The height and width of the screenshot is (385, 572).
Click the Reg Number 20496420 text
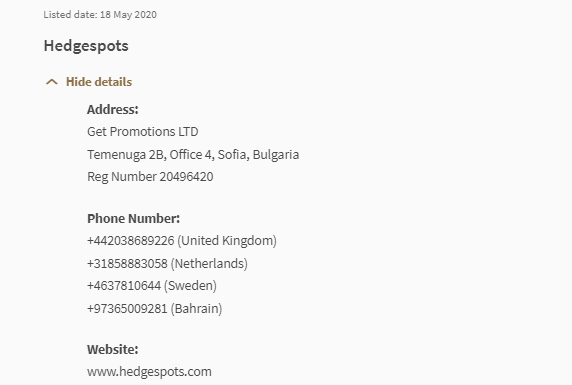point(150,177)
